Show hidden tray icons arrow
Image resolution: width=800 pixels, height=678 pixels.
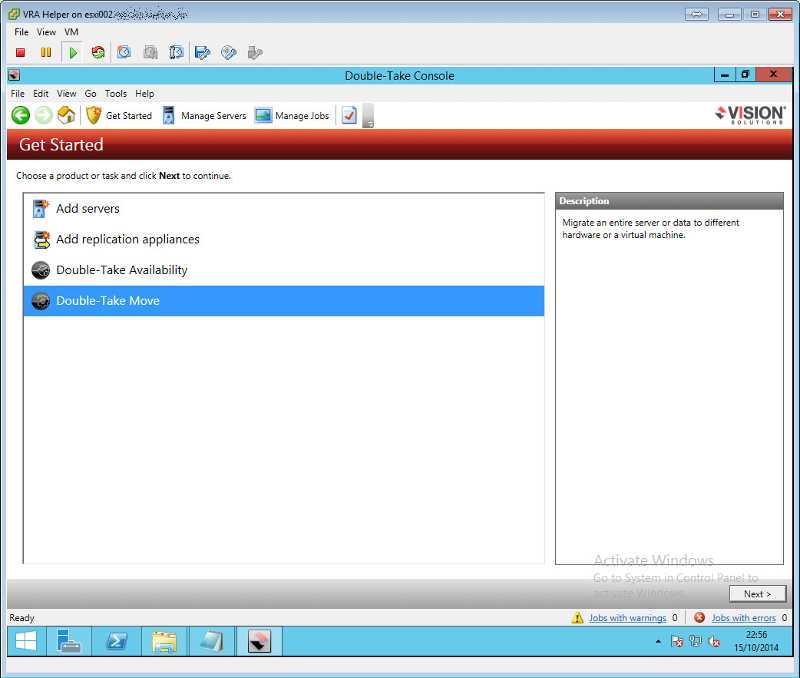click(658, 641)
